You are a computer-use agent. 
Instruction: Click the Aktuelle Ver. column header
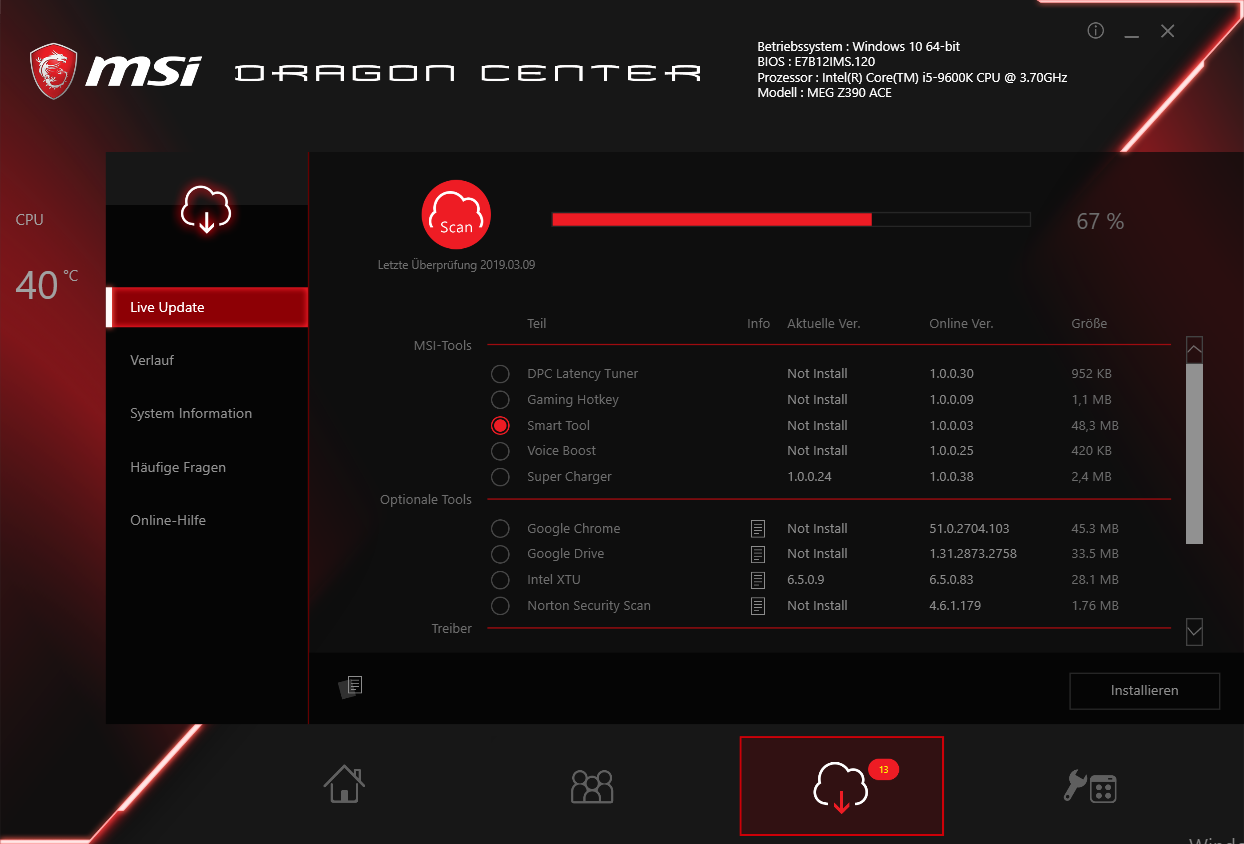pyautogui.click(x=824, y=323)
